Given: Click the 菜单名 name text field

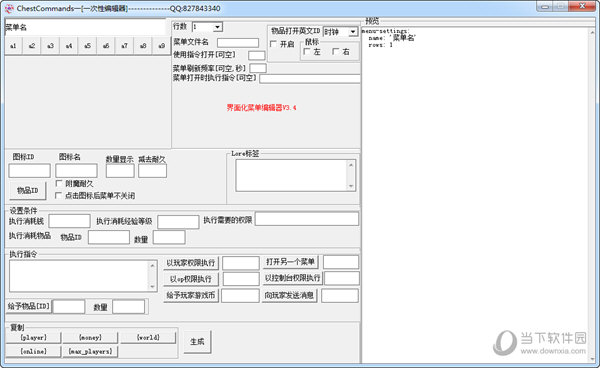Looking at the screenshot, I should pos(85,27).
